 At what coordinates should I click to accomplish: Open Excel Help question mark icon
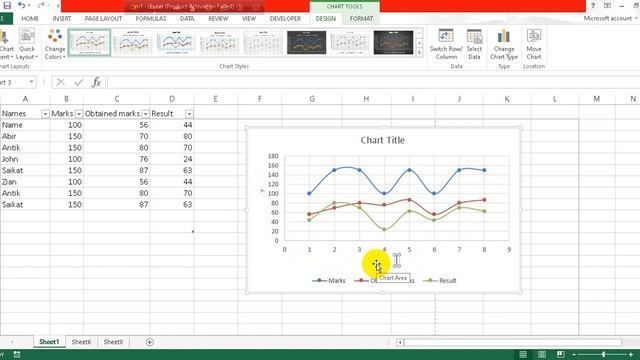[593, 6]
